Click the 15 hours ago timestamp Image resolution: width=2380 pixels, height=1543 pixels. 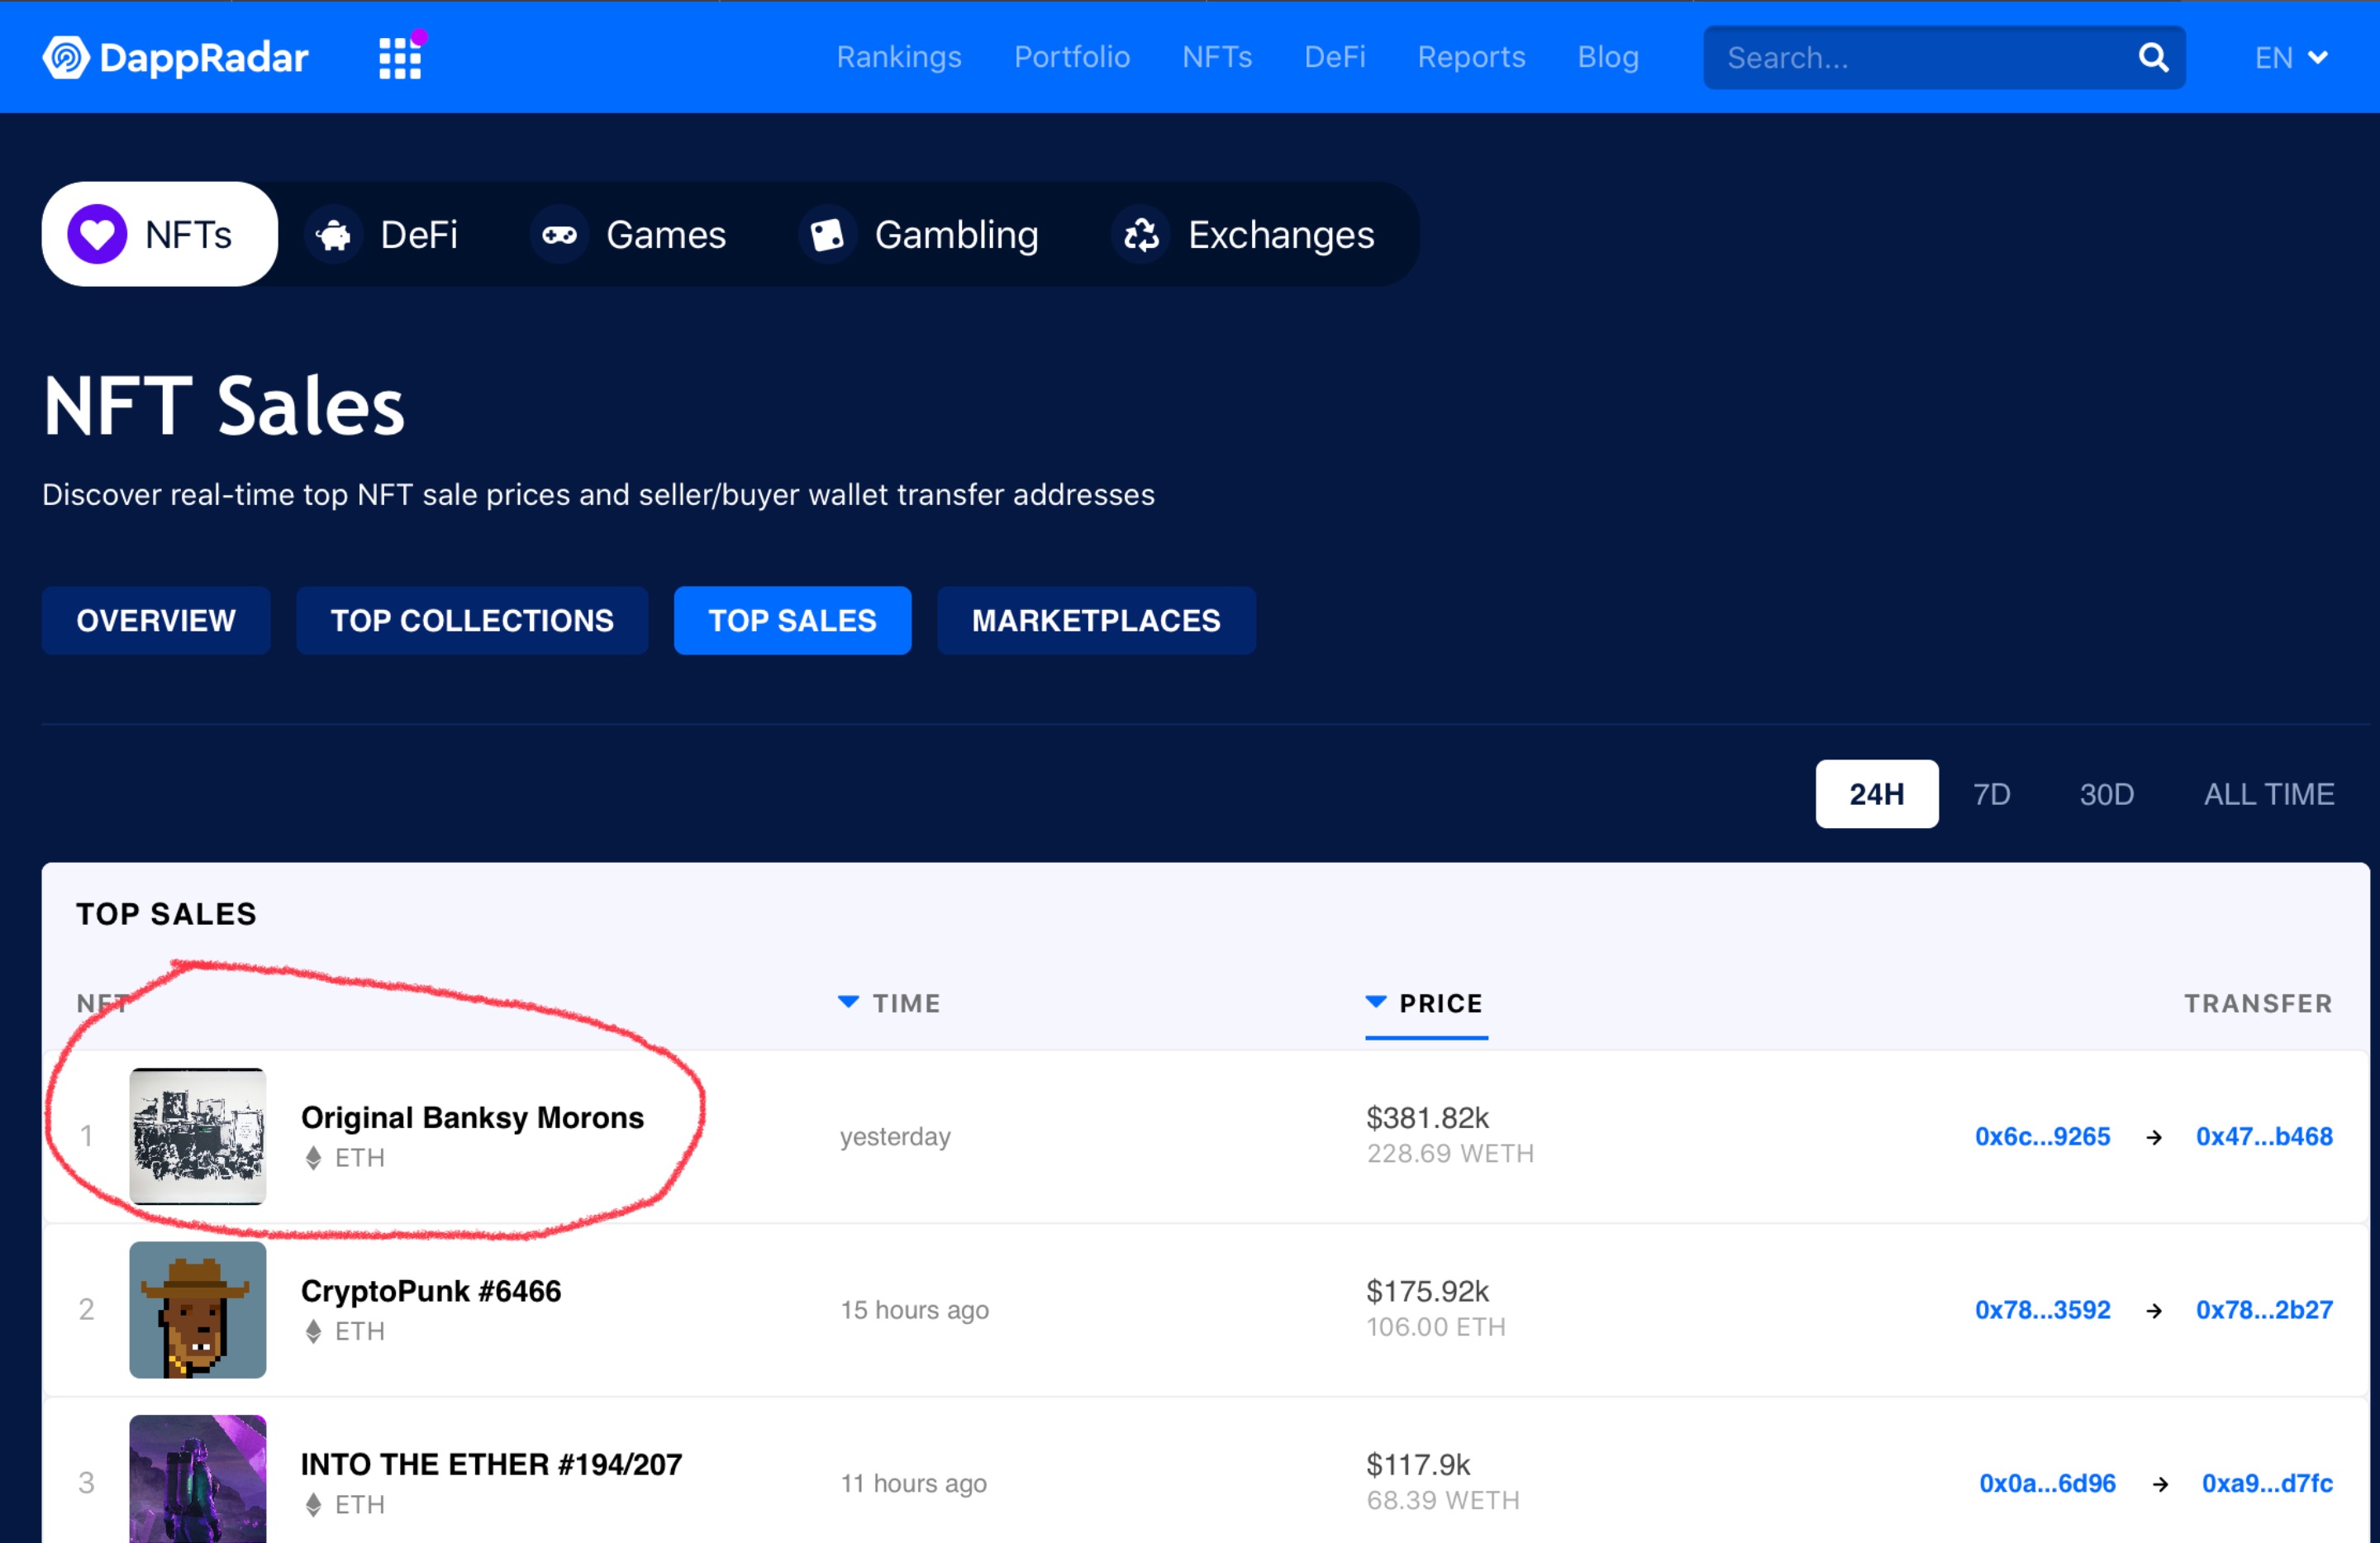(914, 1310)
